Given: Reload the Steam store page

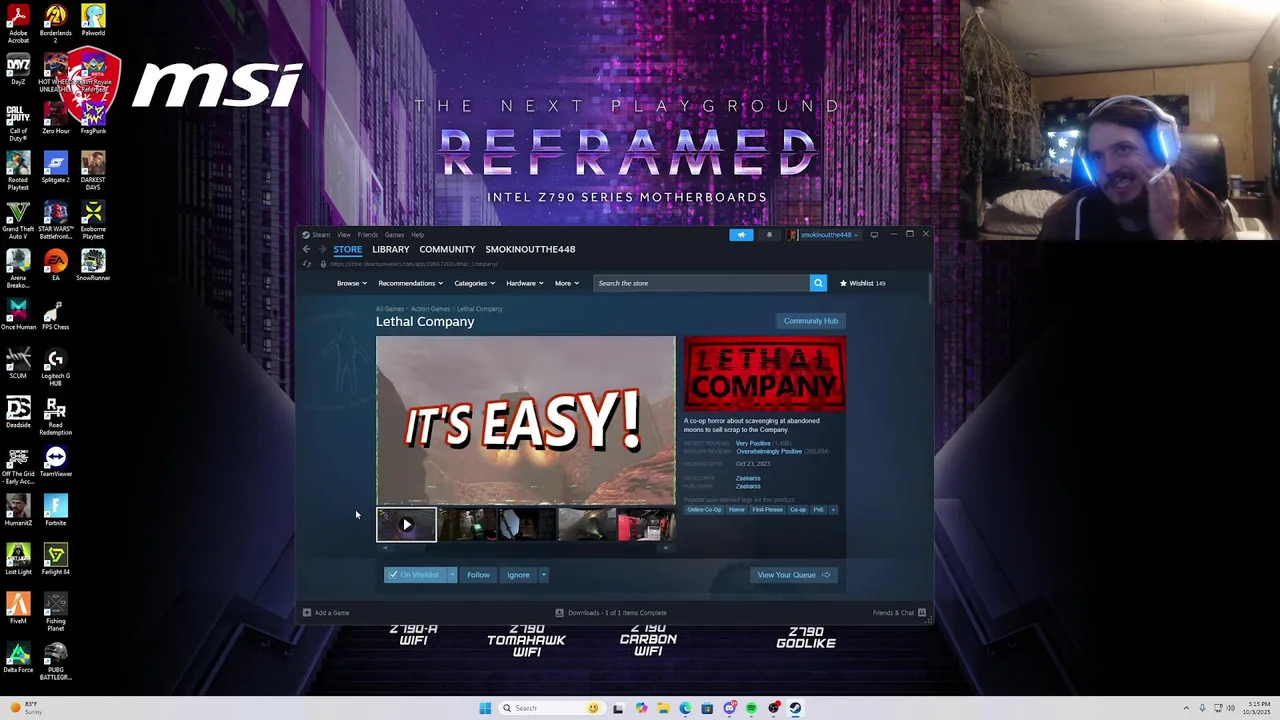Looking at the screenshot, I should tap(307, 264).
